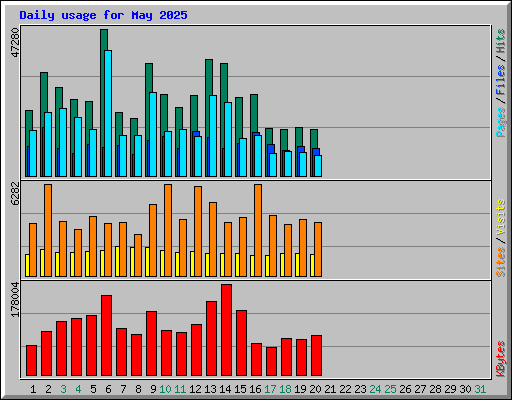Select green day 17 on the date axis
This screenshot has height=400, width=512.
point(270,389)
